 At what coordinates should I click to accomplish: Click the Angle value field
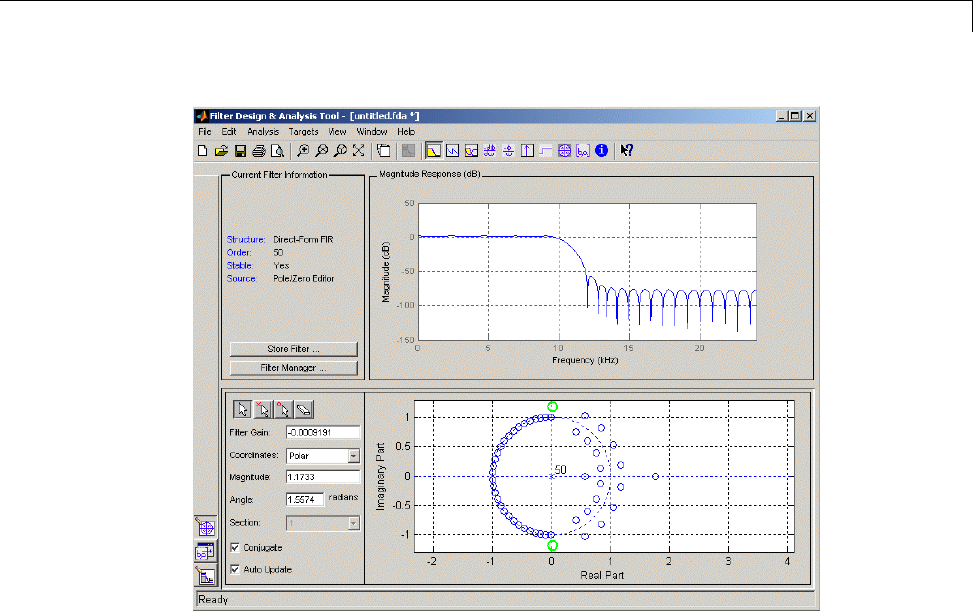[304, 498]
